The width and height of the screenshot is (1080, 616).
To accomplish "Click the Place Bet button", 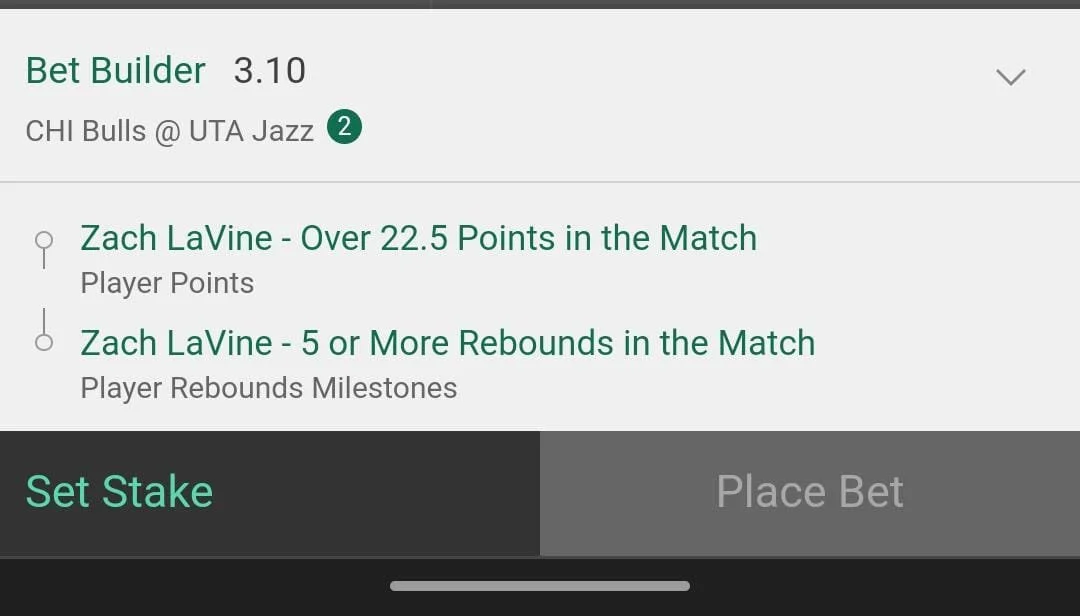I will [810, 493].
